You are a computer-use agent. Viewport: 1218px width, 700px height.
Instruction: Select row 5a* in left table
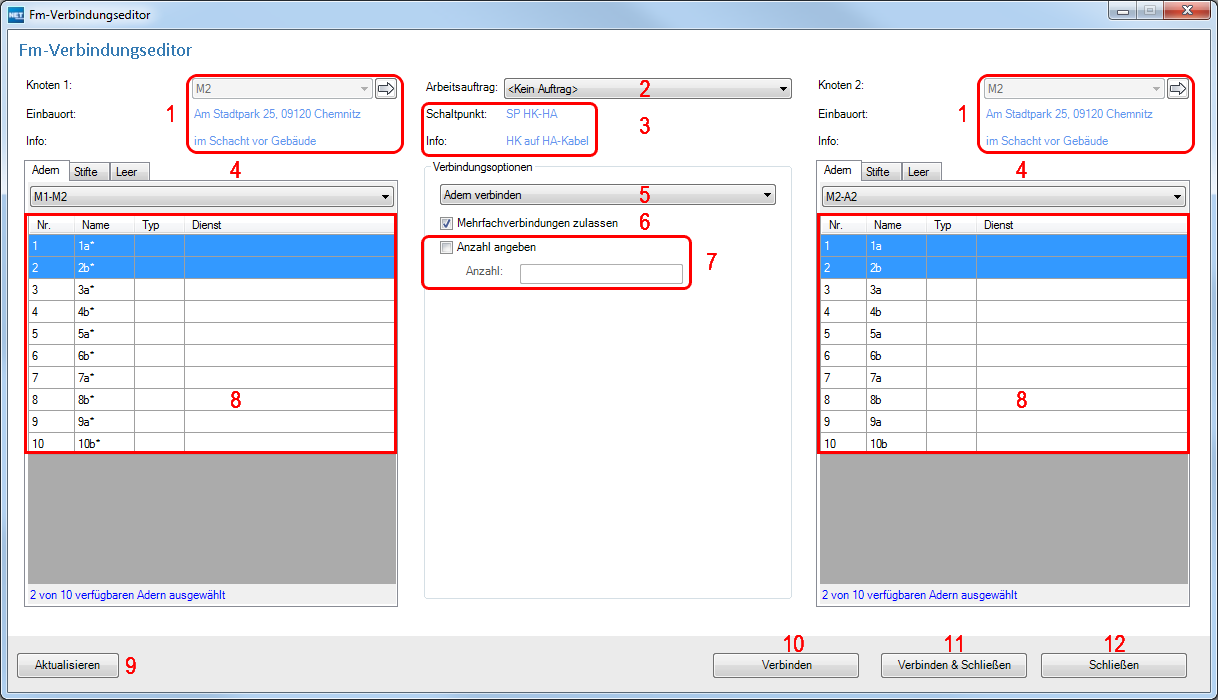coord(211,333)
